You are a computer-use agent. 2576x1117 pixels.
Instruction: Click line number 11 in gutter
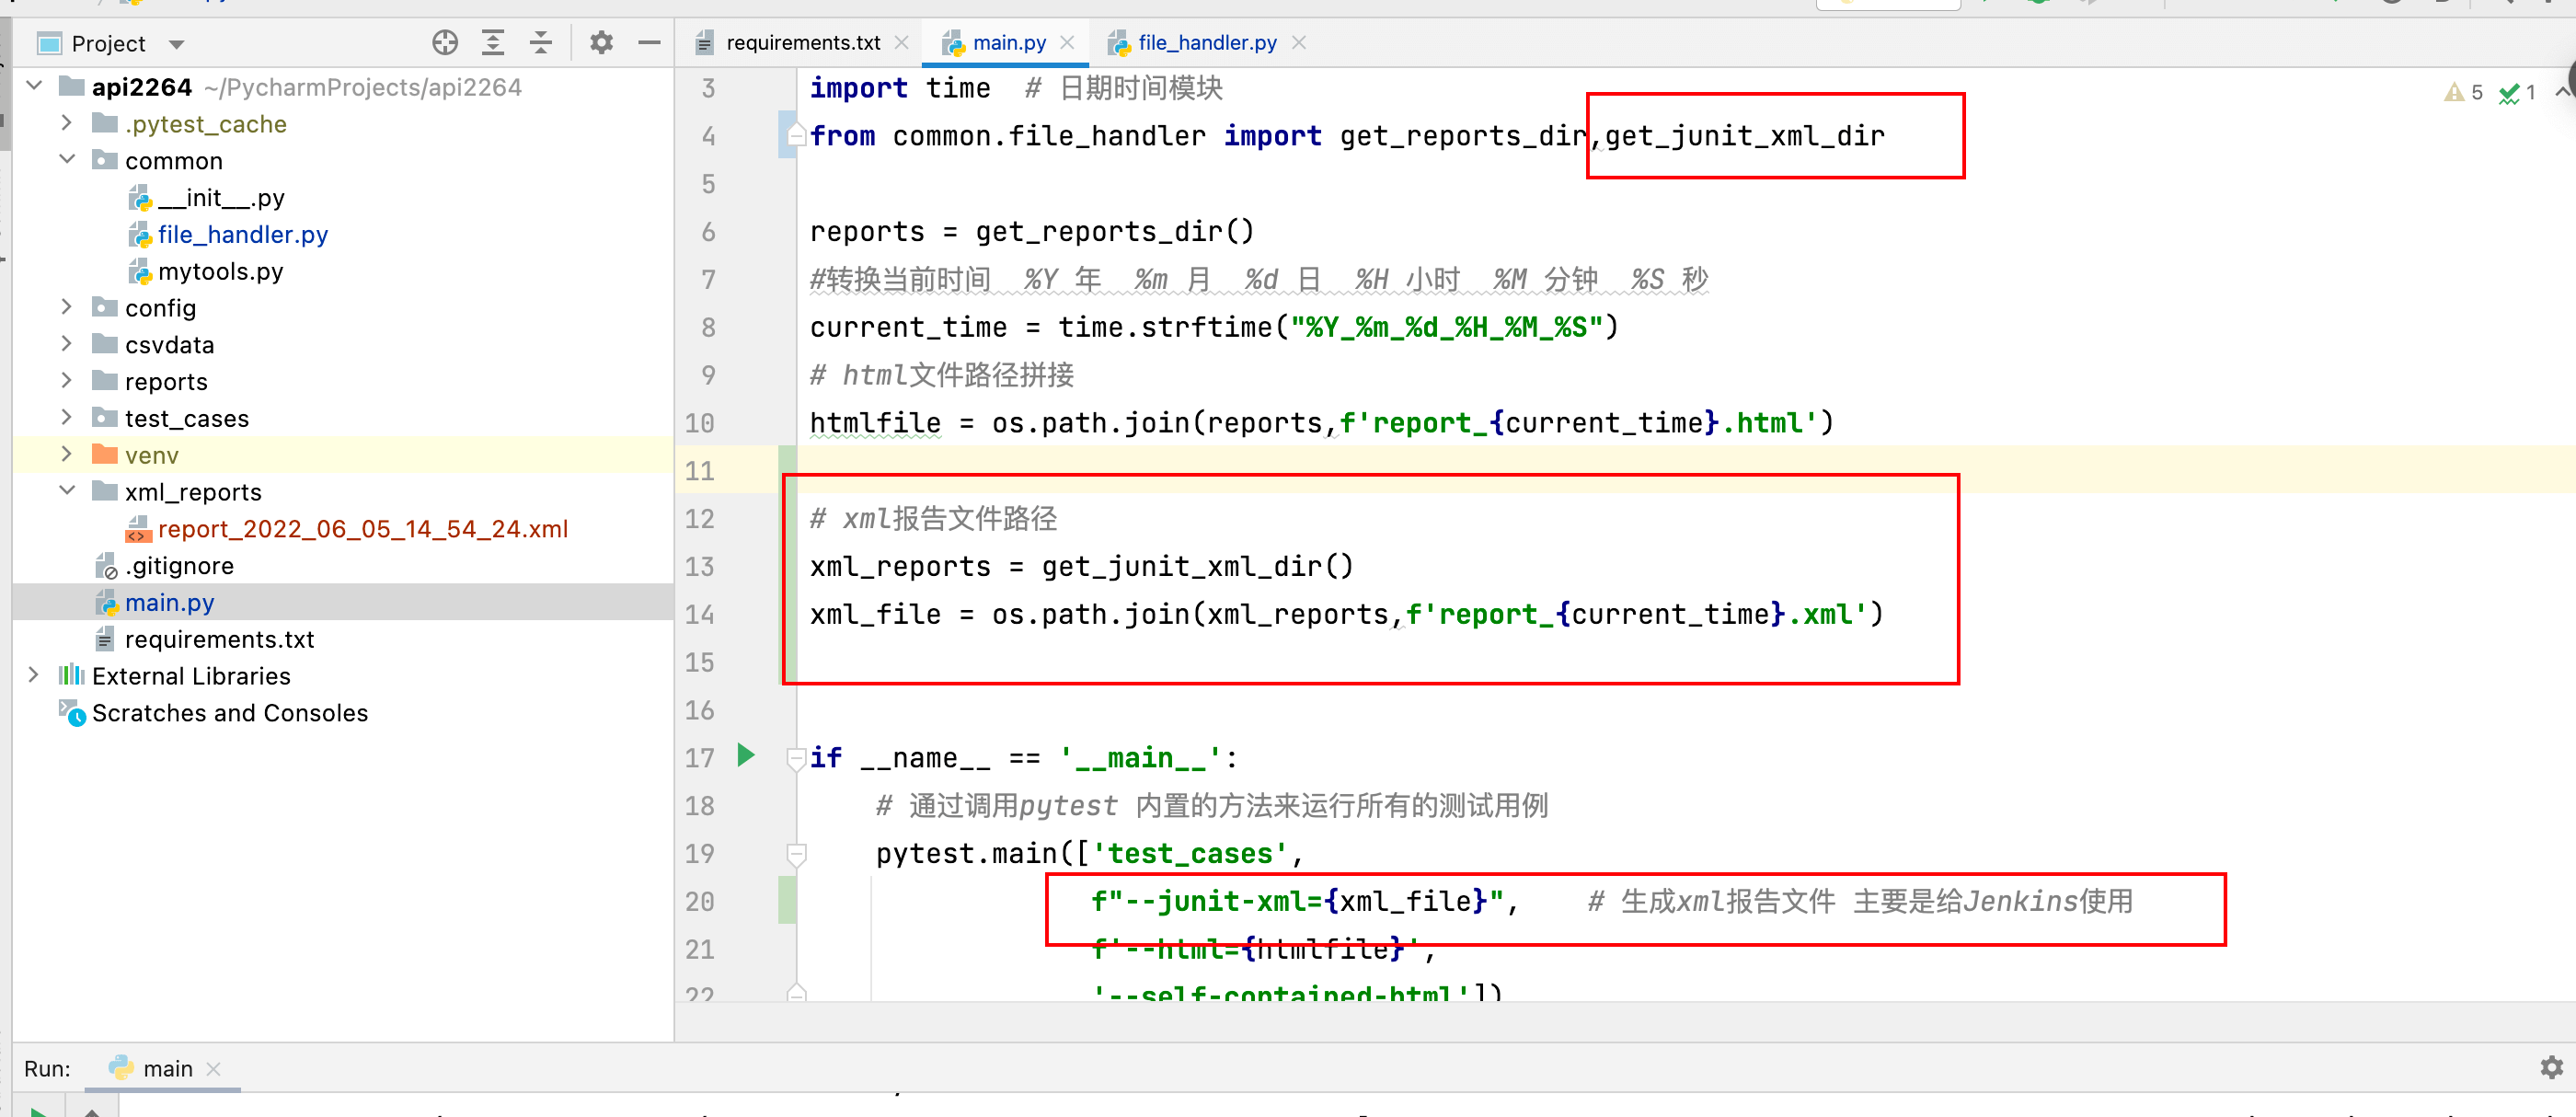click(700, 471)
